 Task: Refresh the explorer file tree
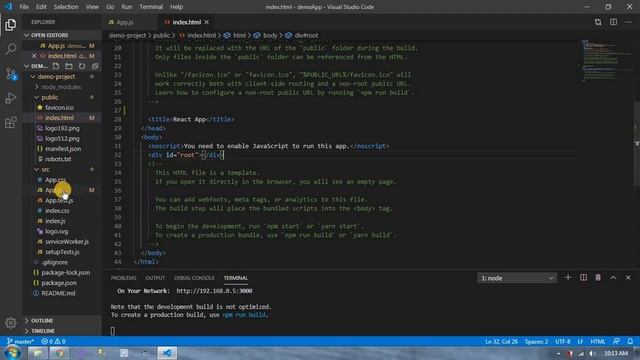click(x=82, y=66)
